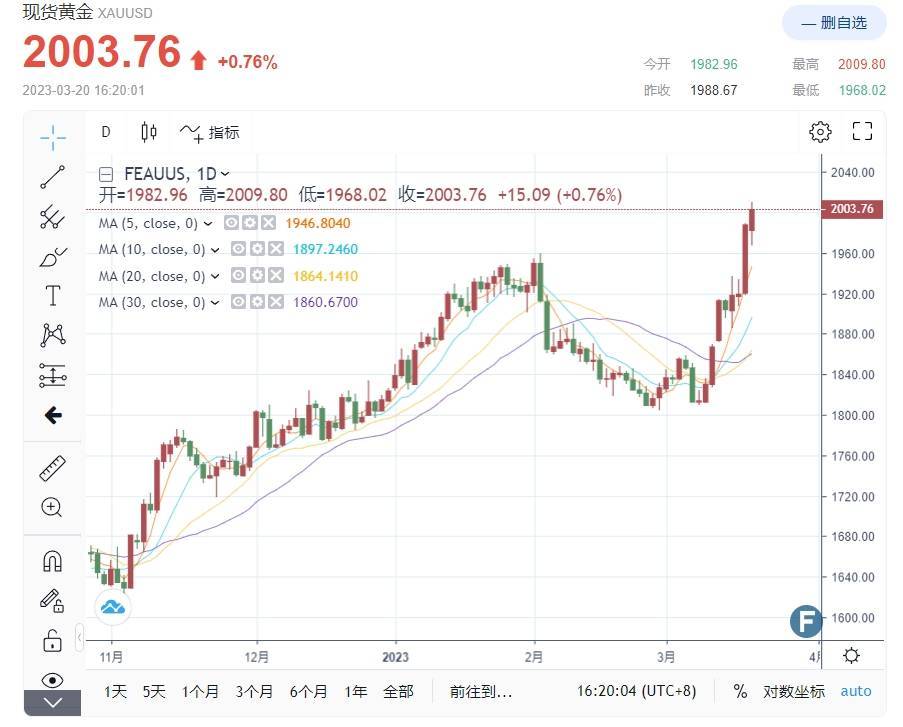Toggle magnet mode for drawings
The width and height of the screenshot is (903, 727).
[x=52, y=561]
